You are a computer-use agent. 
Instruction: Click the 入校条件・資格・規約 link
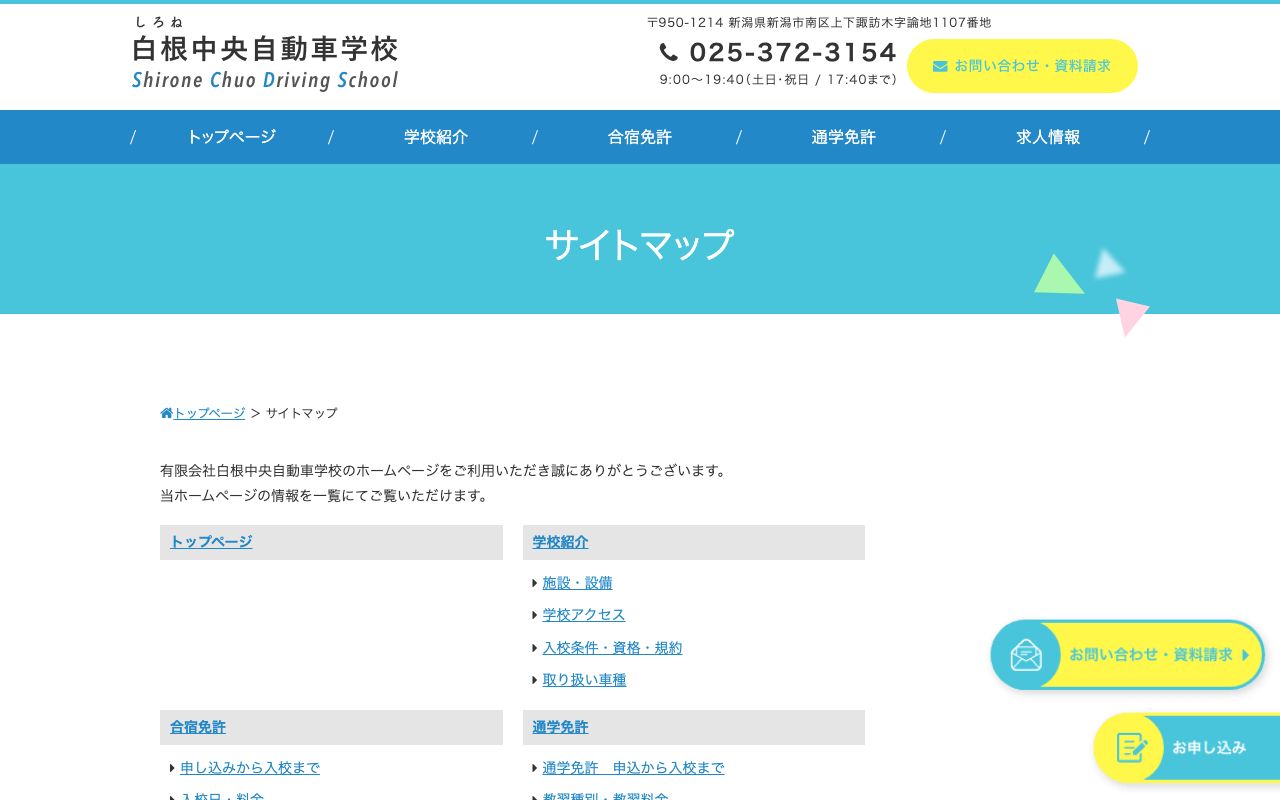(612, 647)
